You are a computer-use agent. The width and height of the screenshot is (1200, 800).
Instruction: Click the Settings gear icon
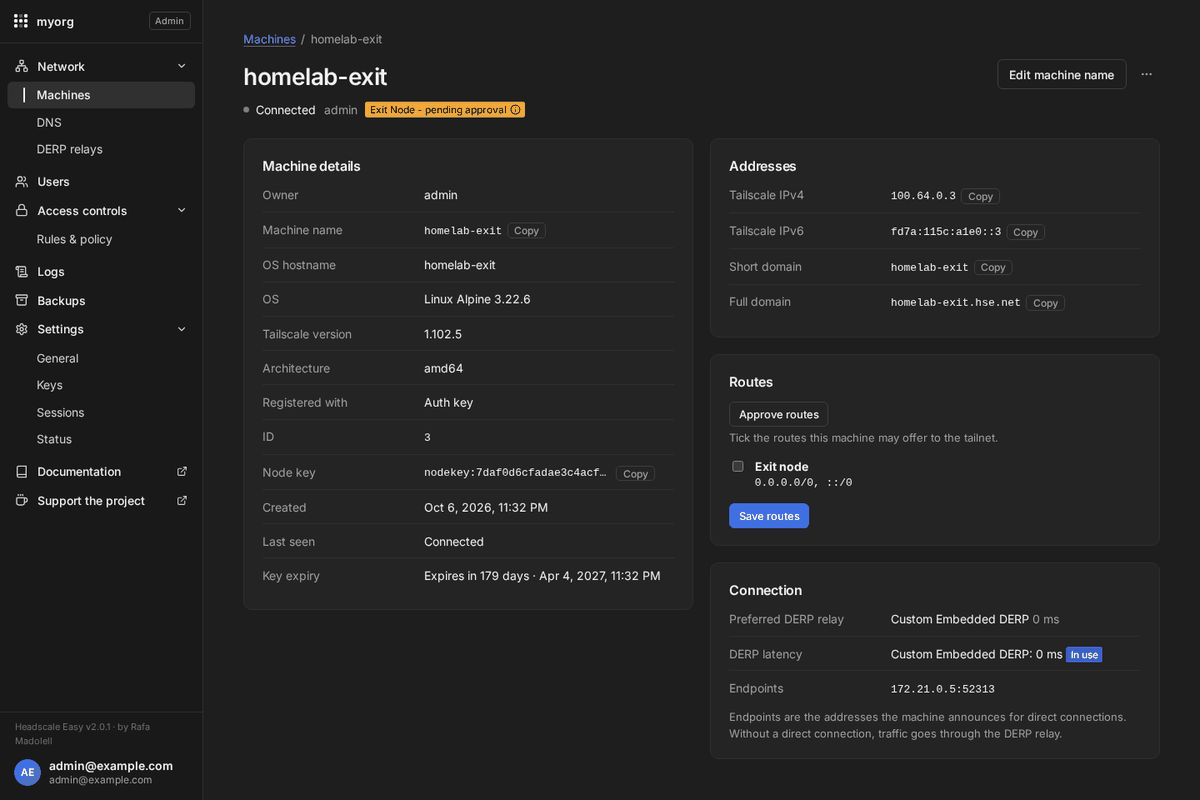click(22, 329)
